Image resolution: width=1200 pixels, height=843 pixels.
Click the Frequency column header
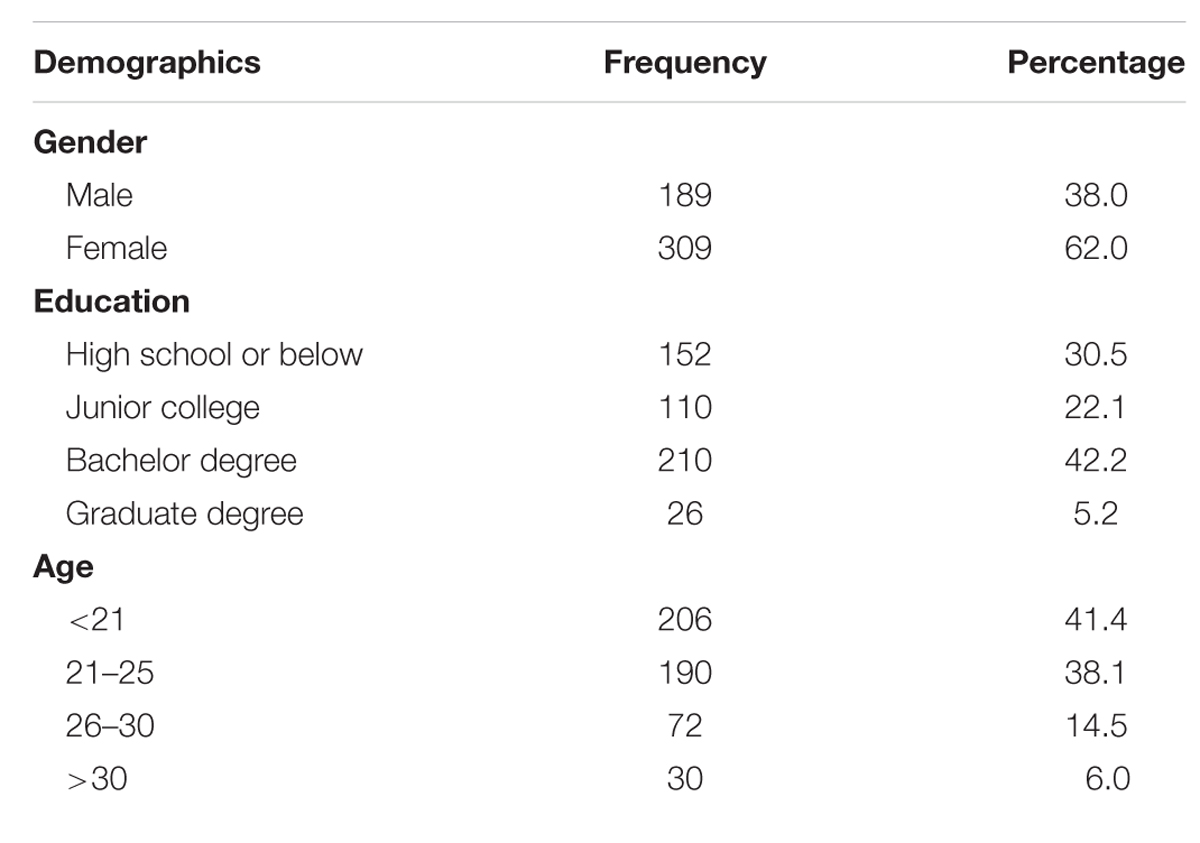coord(685,63)
